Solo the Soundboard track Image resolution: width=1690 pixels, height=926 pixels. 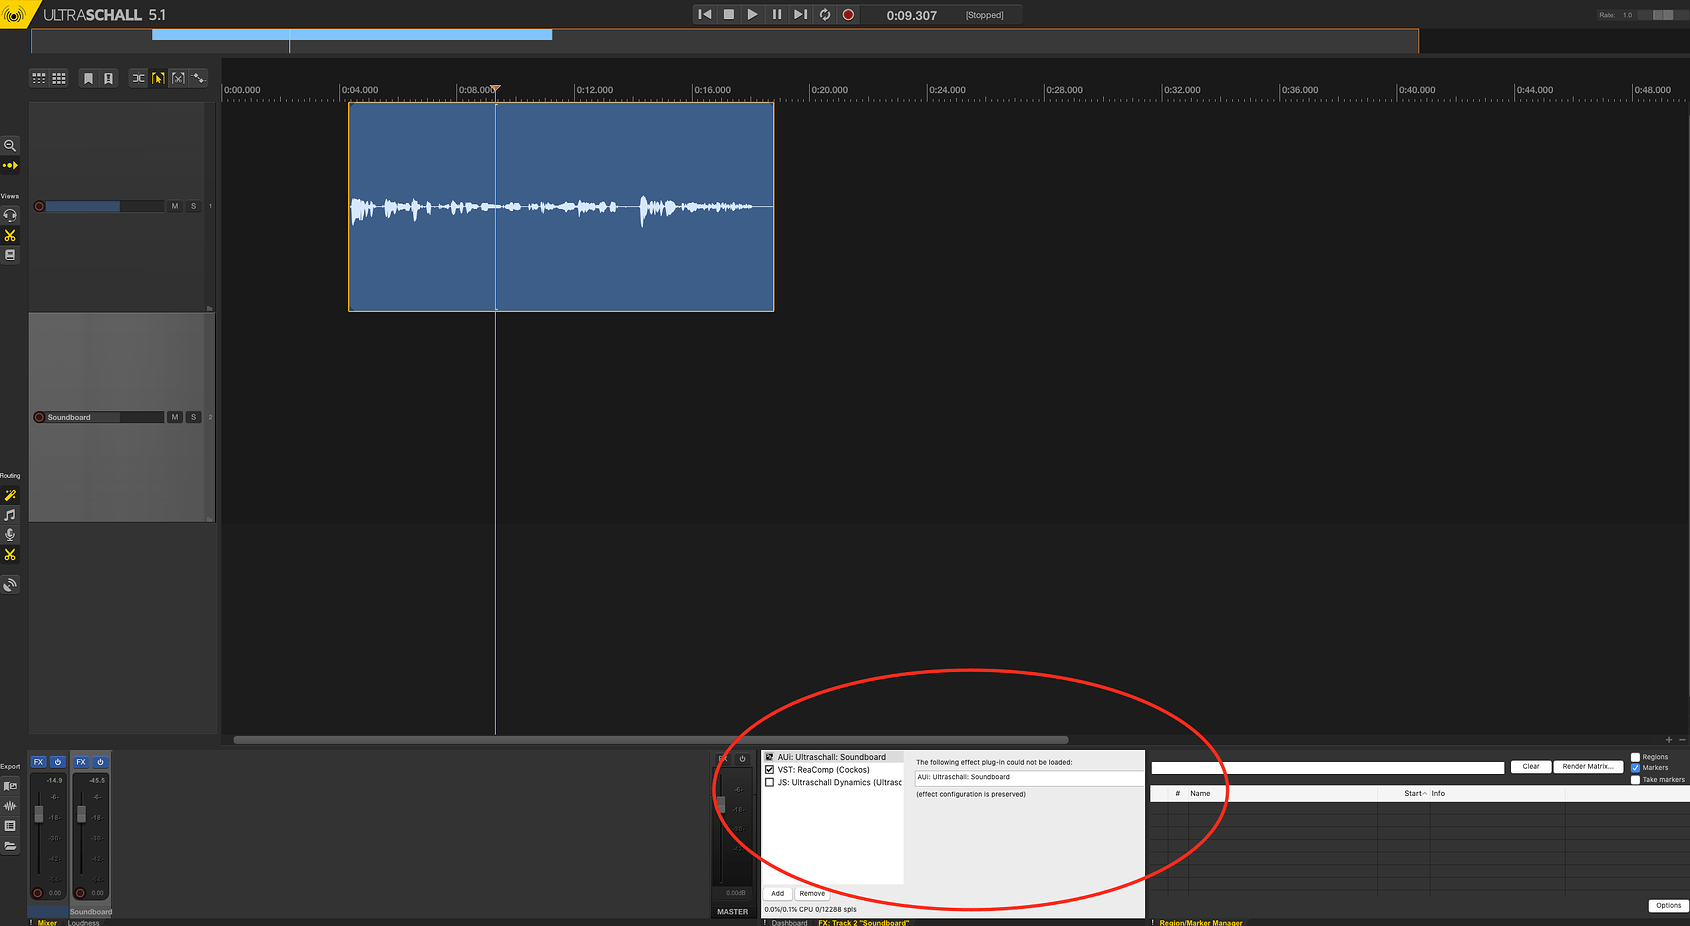point(194,417)
